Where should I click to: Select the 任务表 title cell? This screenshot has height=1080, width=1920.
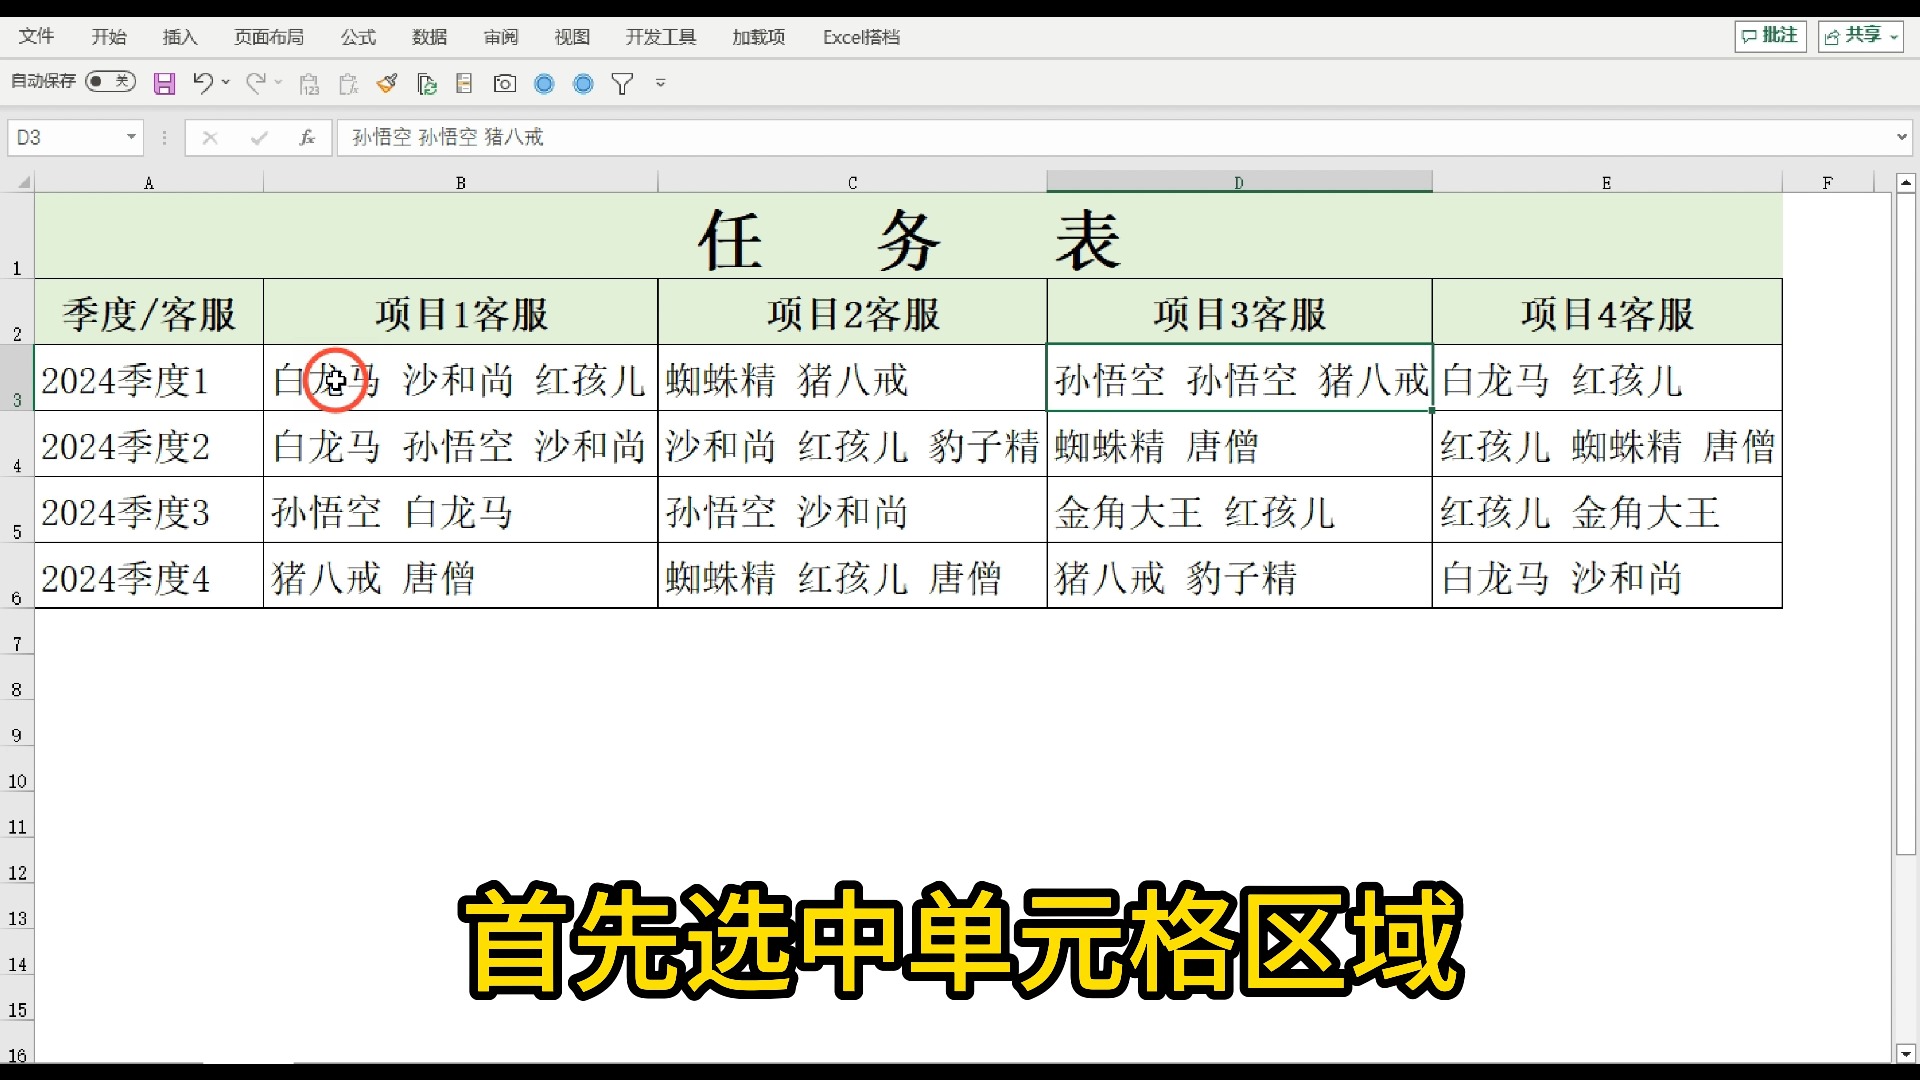pyautogui.click(x=908, y=236)
